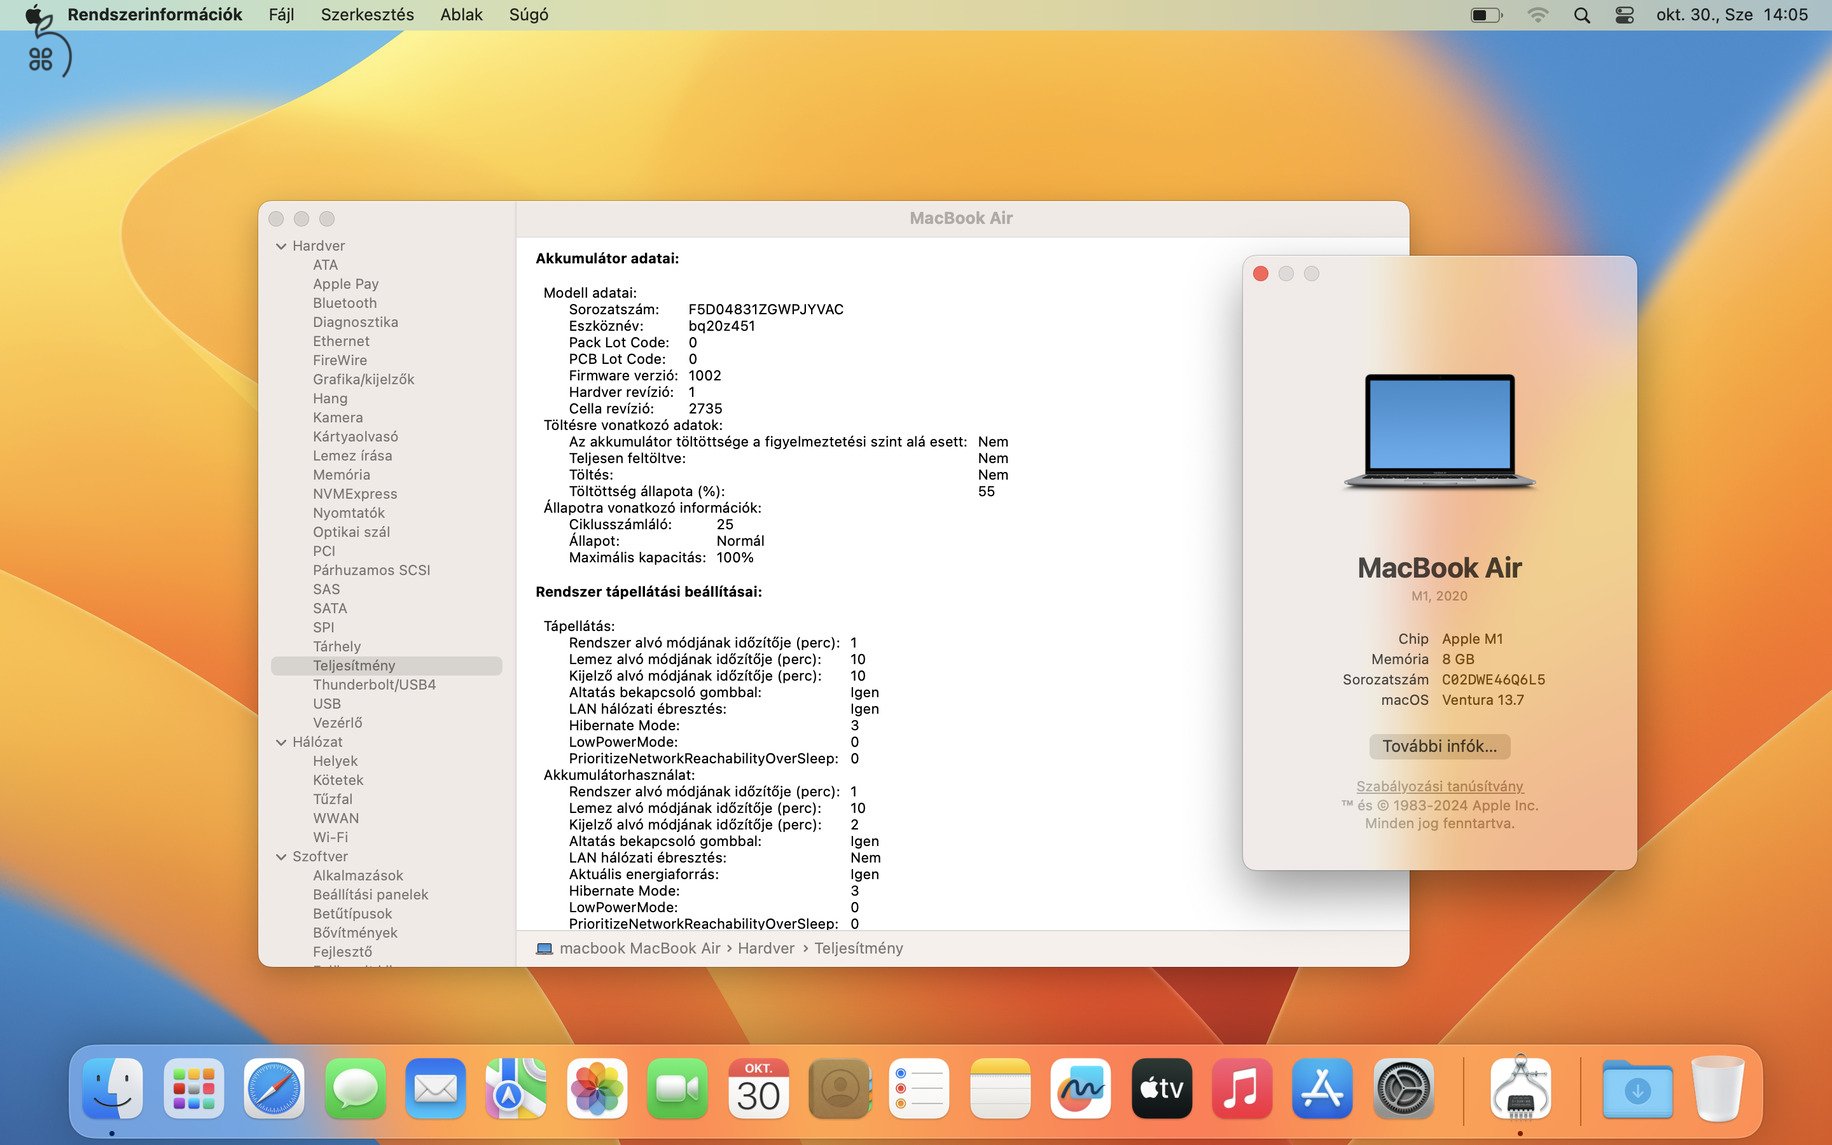Viewport: 1832px width, 1145px height.
Task: Open the Ablak menu
Action: tap(462, 15)
